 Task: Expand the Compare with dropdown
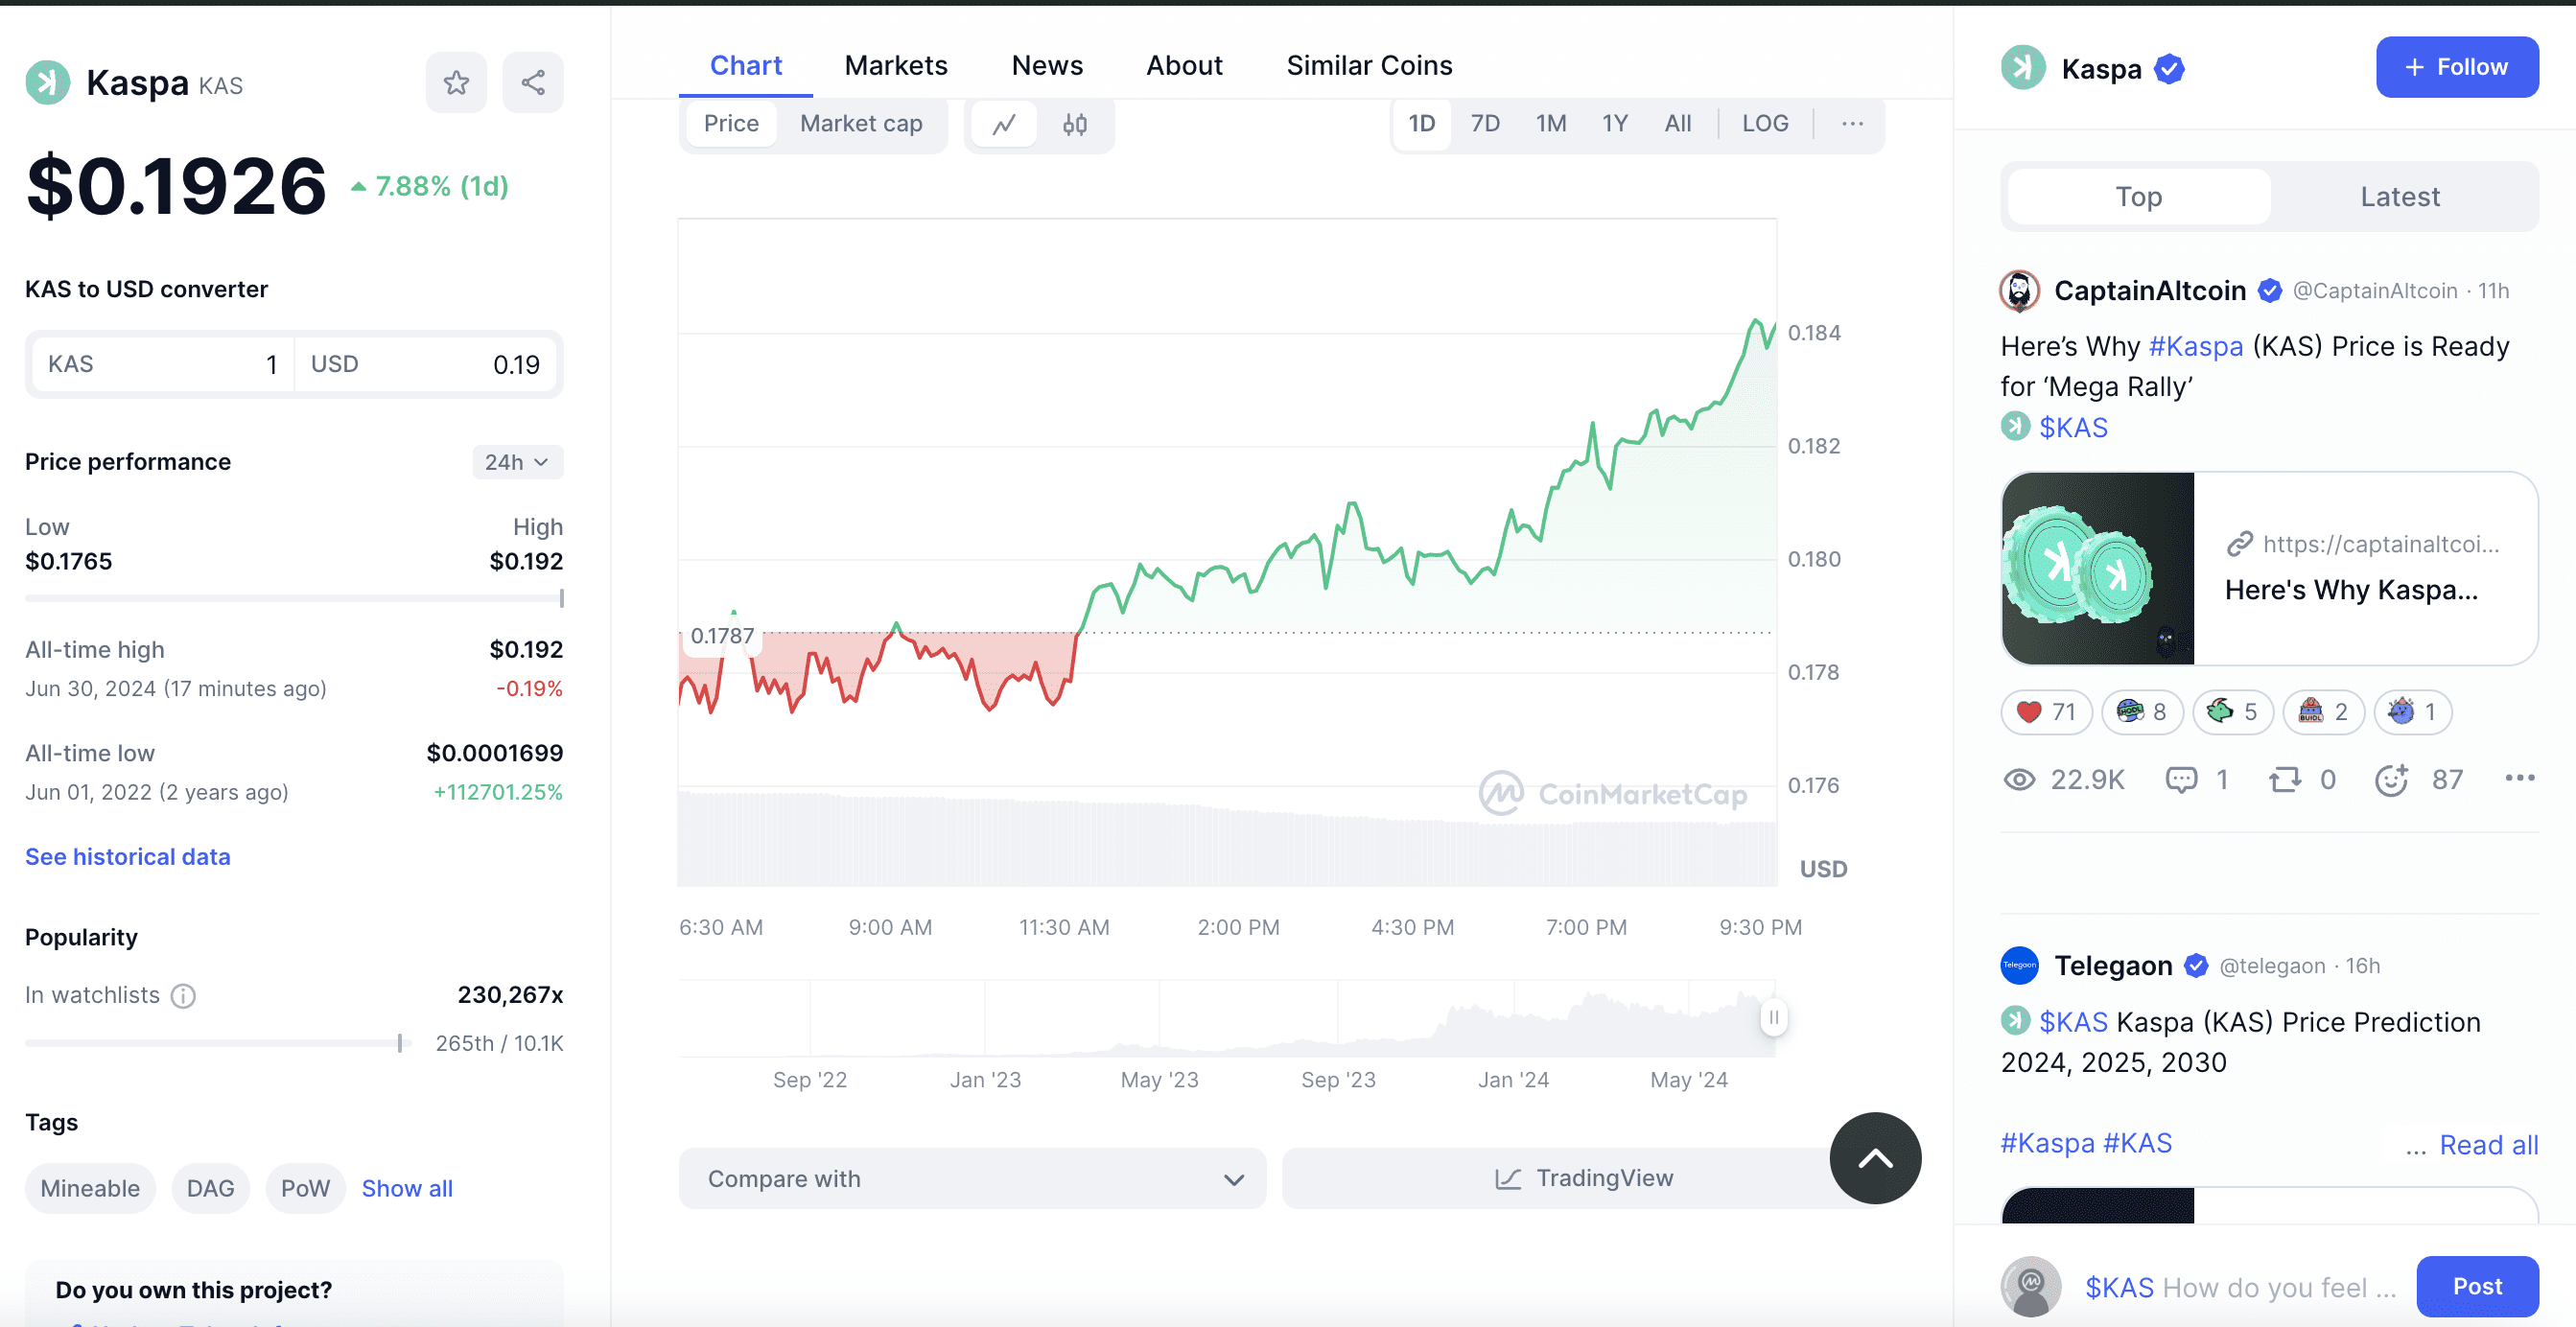tap(972, 1179)
